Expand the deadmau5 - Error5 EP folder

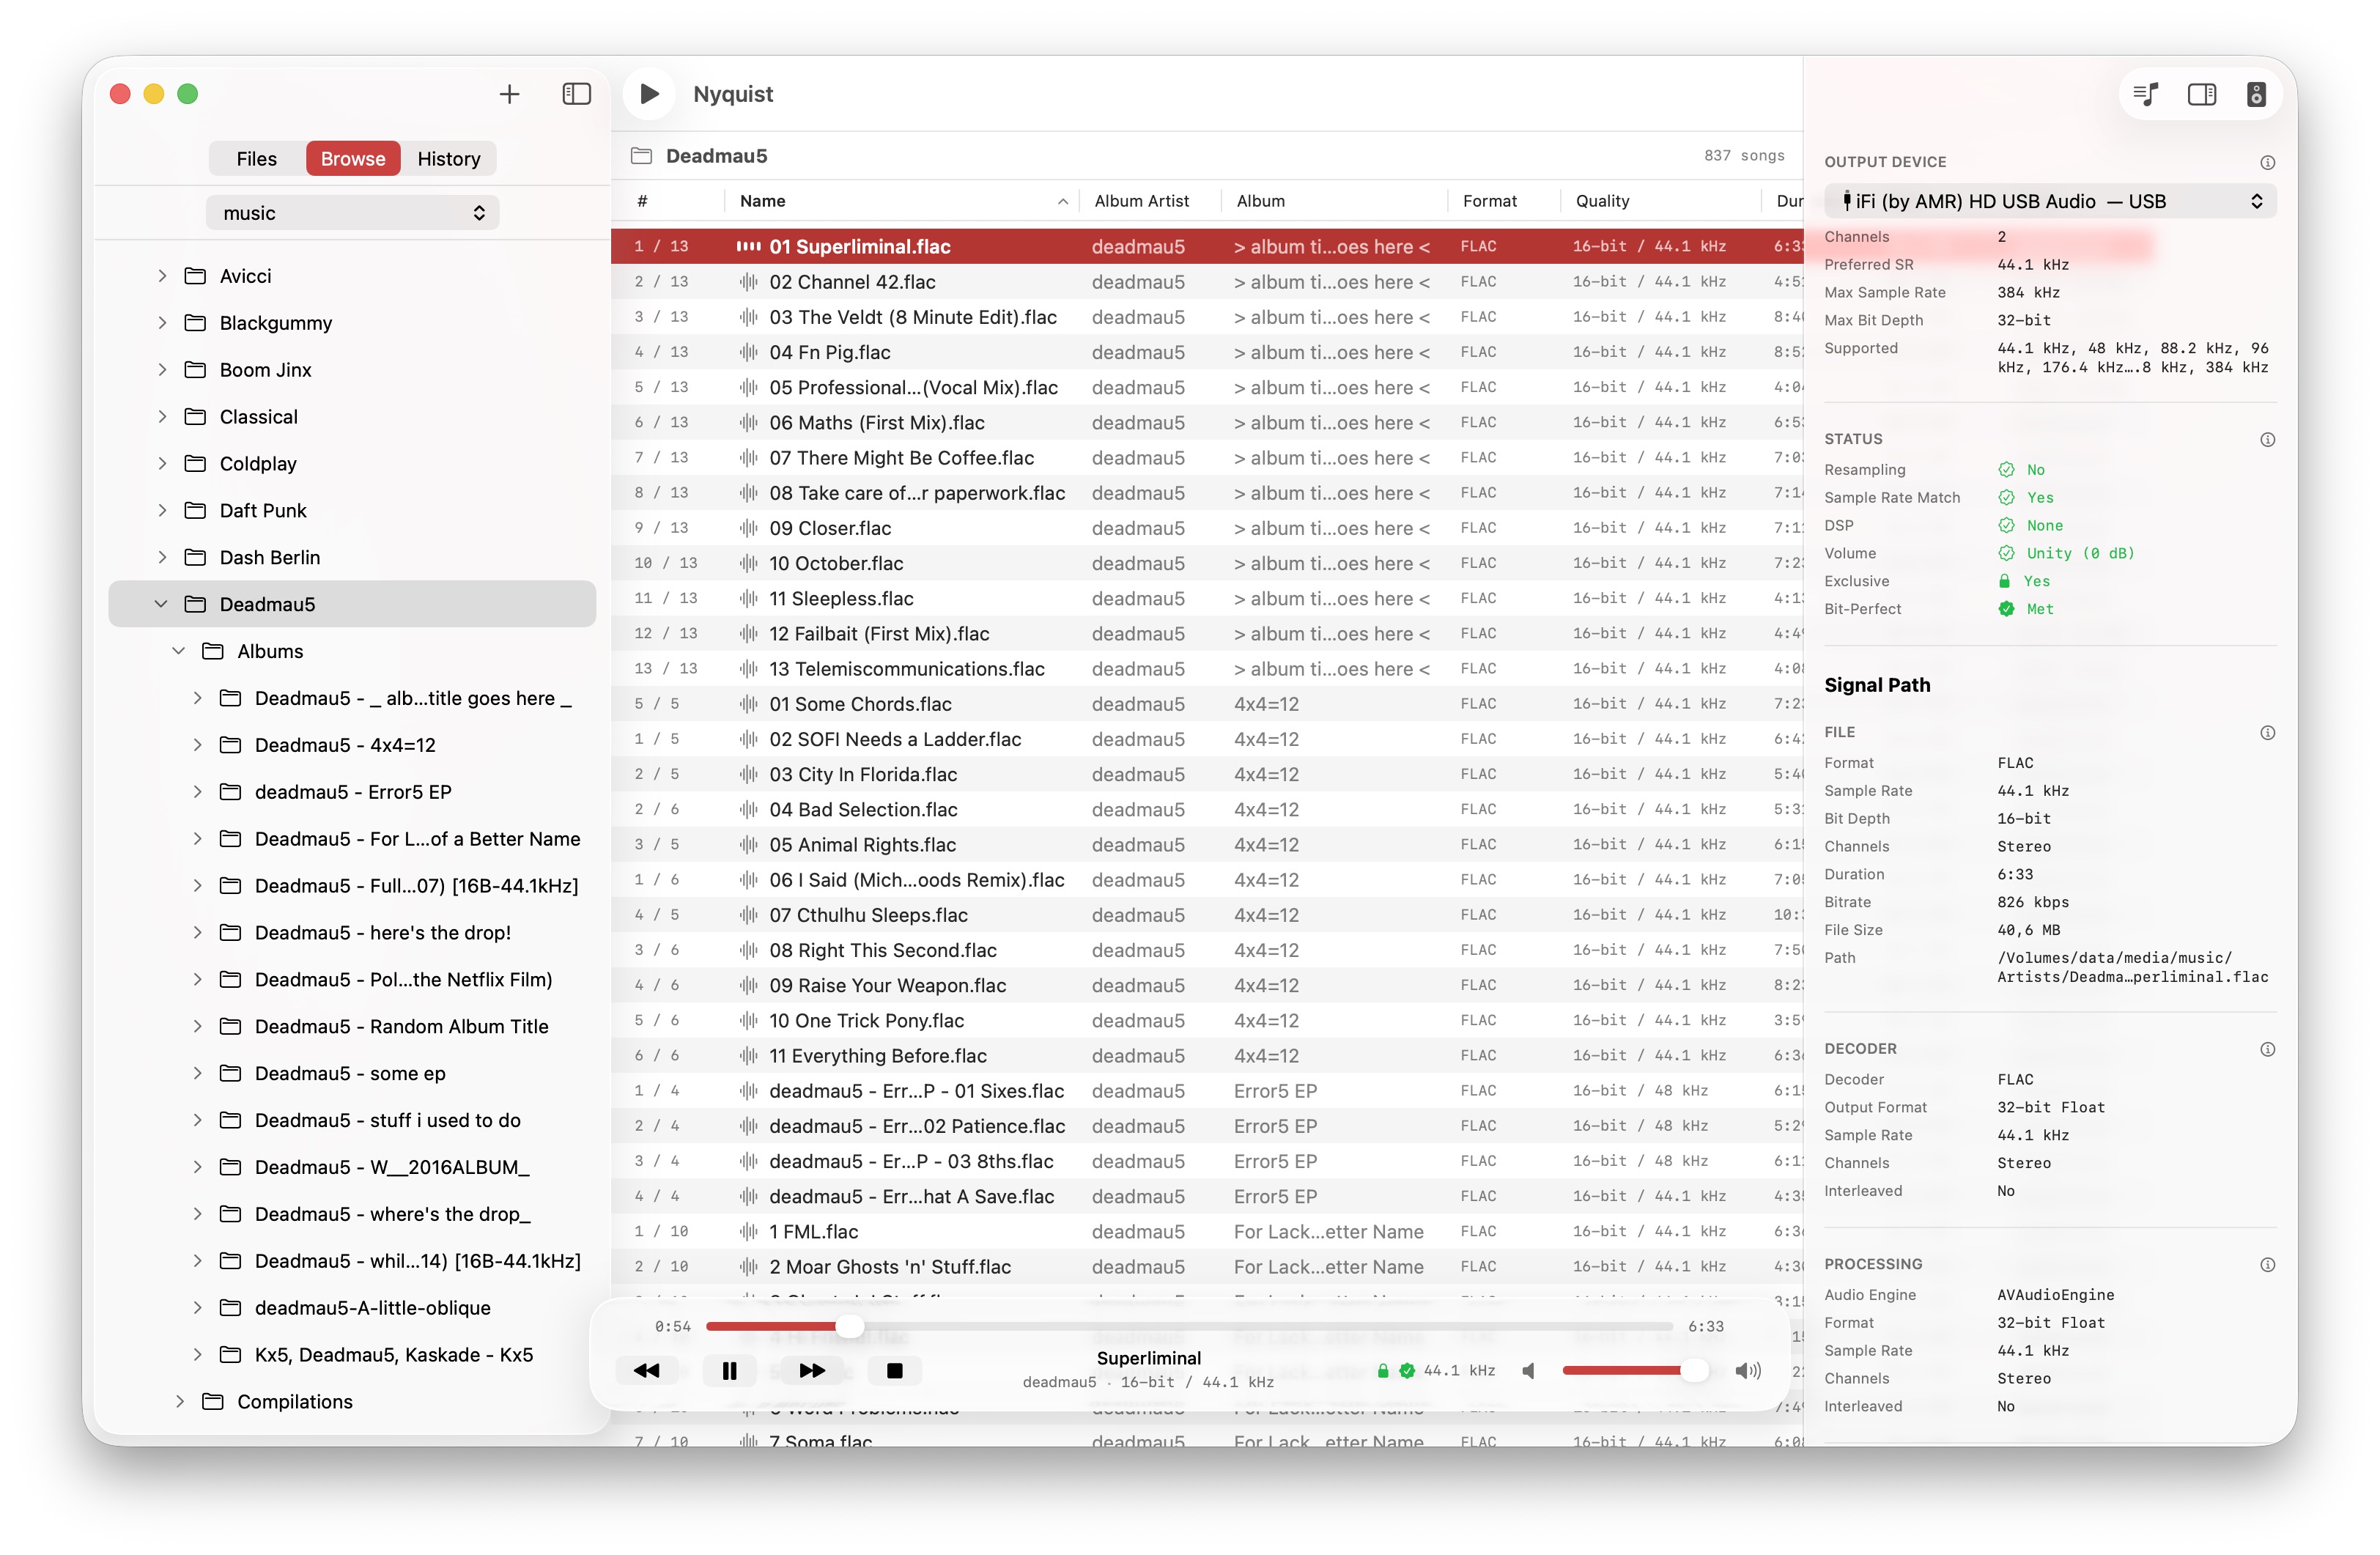(197, 792)
